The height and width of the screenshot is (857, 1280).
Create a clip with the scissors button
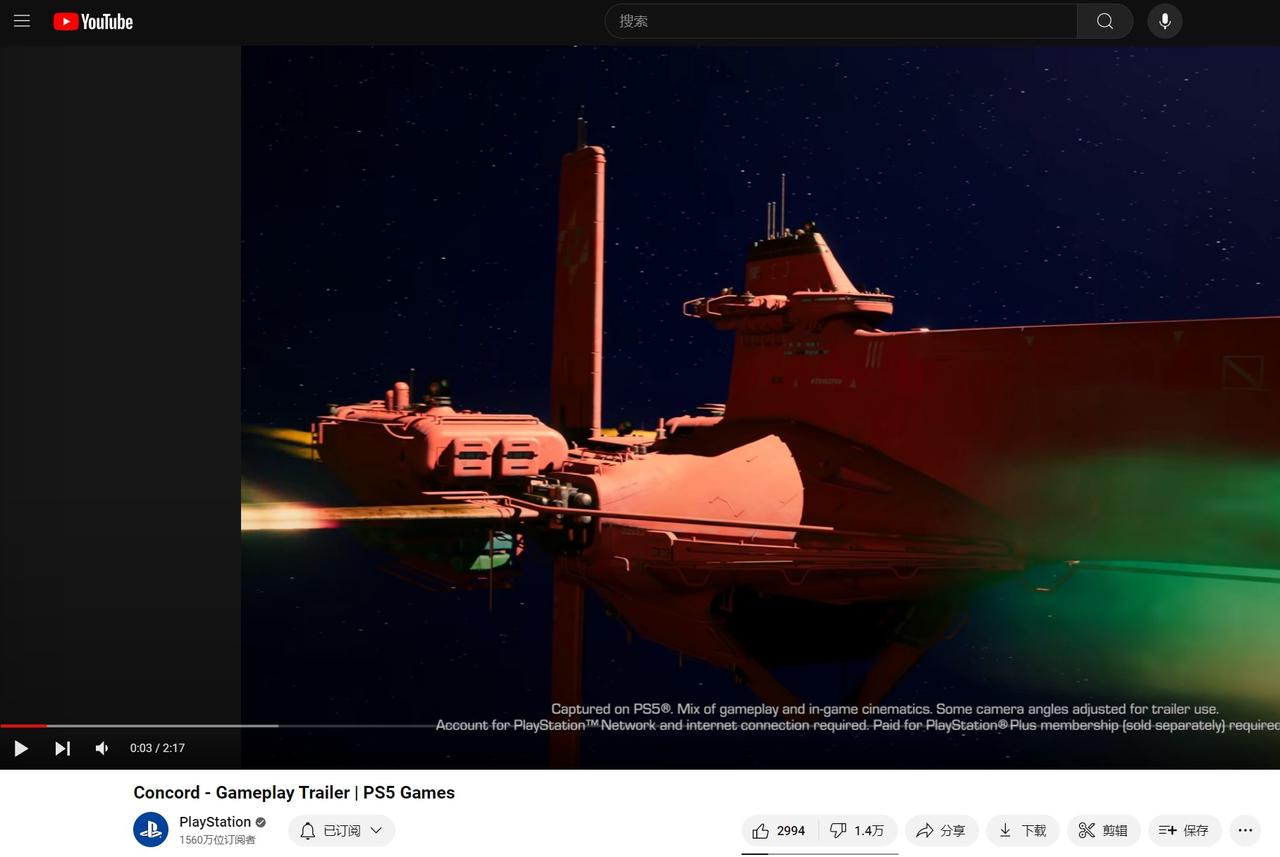(1103, 831)
